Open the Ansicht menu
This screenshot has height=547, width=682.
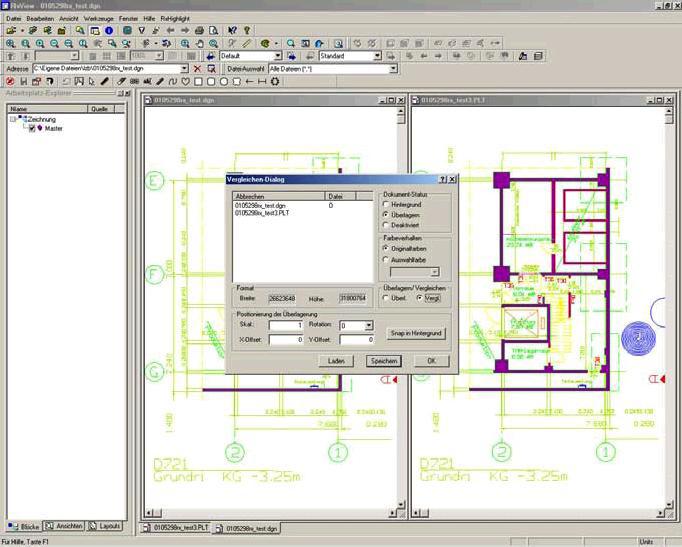coord(69,19)
